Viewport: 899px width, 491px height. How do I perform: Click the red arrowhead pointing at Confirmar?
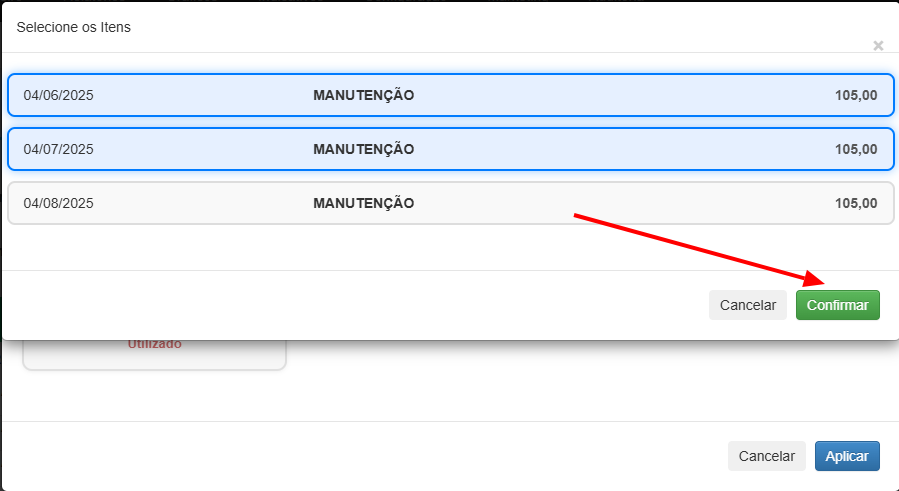(814, 279)
